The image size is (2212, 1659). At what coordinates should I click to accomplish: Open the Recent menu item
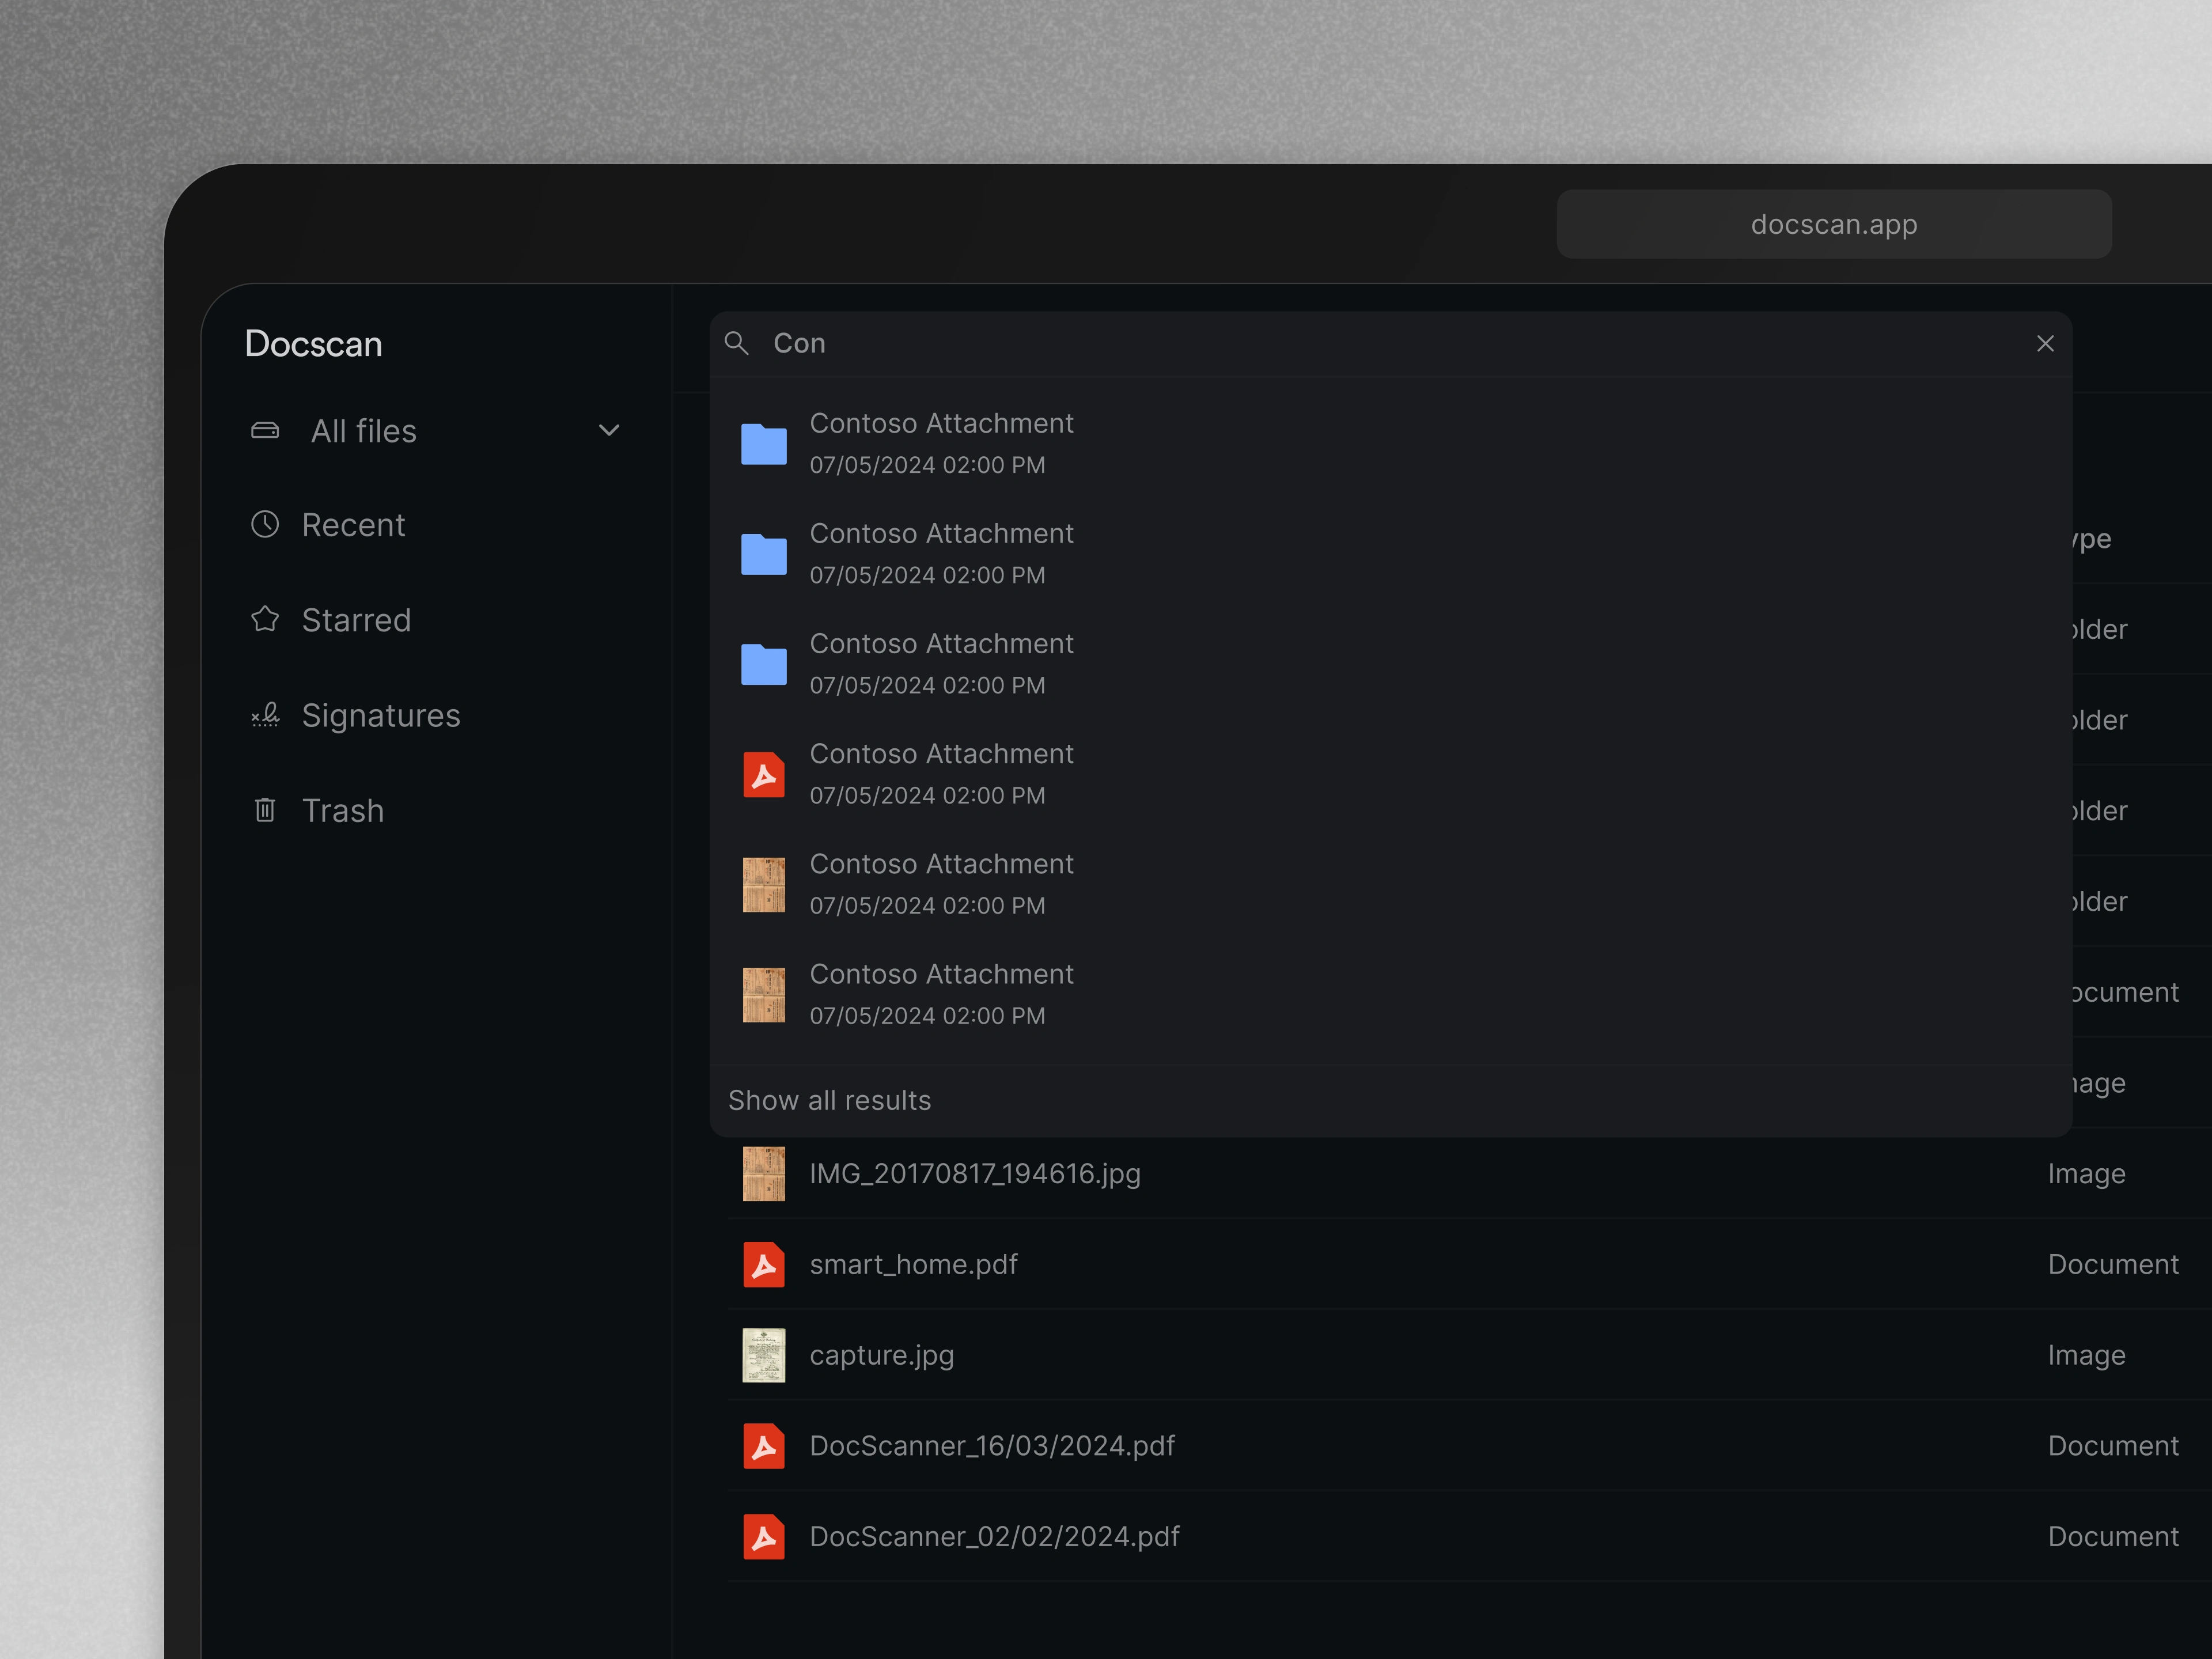pos(353,525)
